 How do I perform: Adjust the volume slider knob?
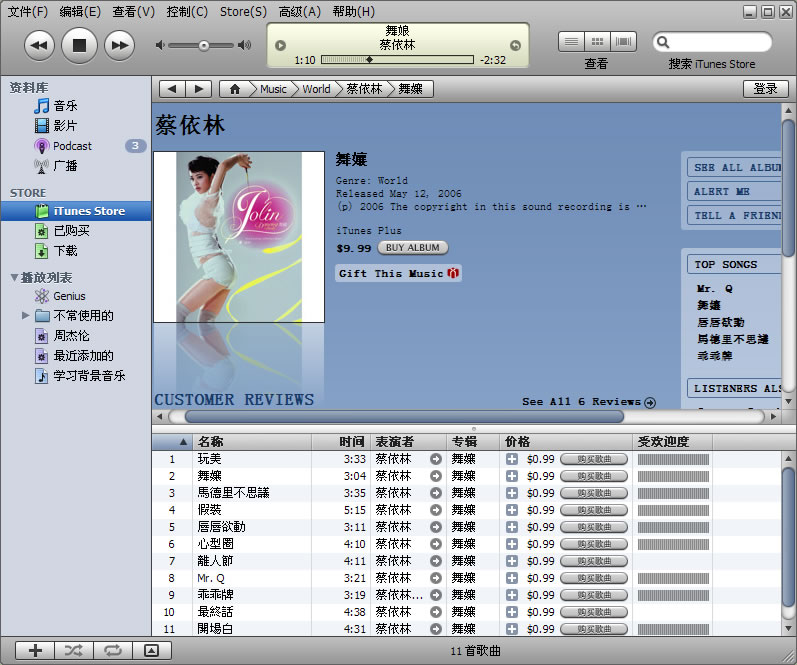click(204, 46)
